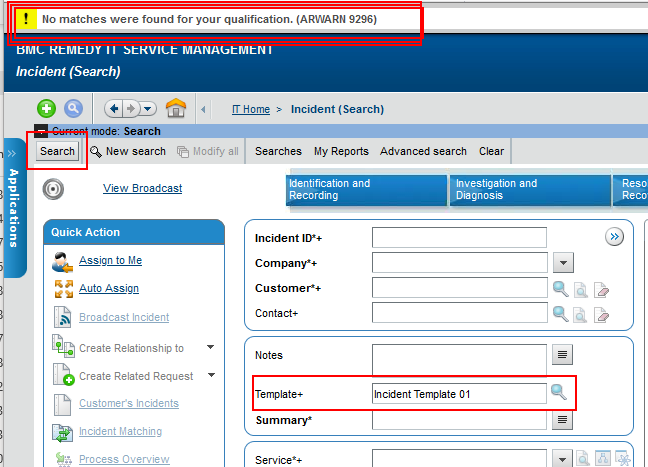Viewport: 648px width, 467px height.
Task: Click the Template field with Incident Template 01
Action: point(459,393)
